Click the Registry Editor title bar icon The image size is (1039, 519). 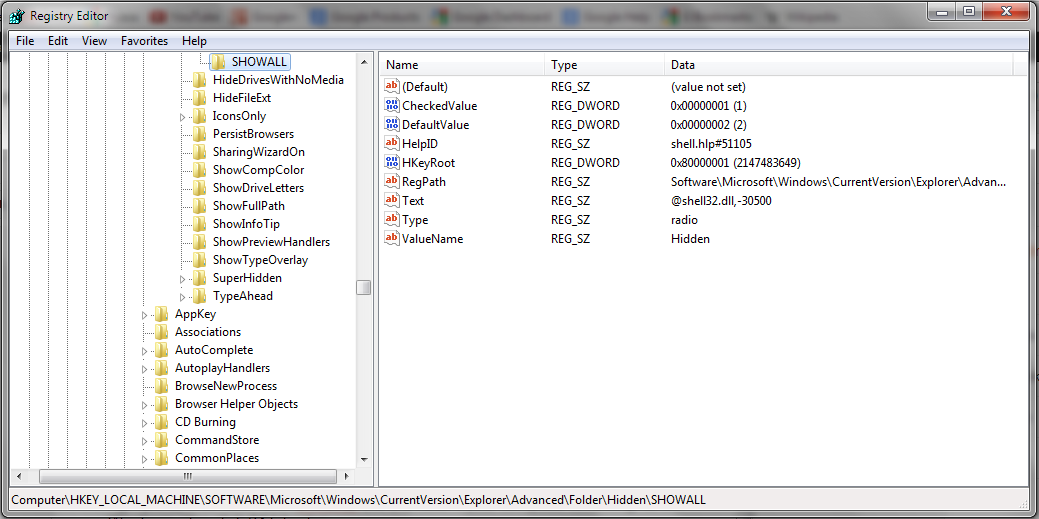click(x=18, y=15)
